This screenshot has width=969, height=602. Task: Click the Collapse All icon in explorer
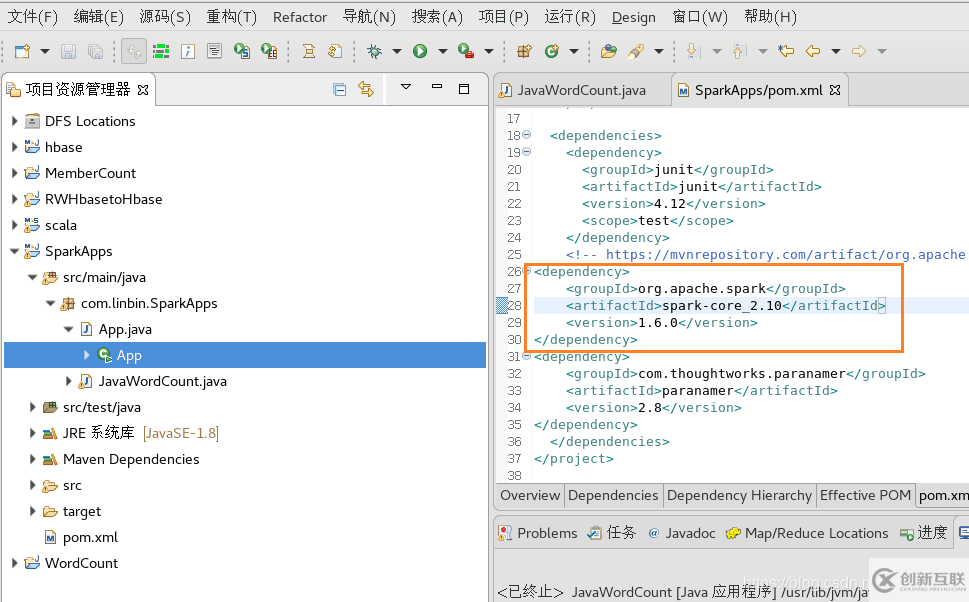click(x=339, y=90)
